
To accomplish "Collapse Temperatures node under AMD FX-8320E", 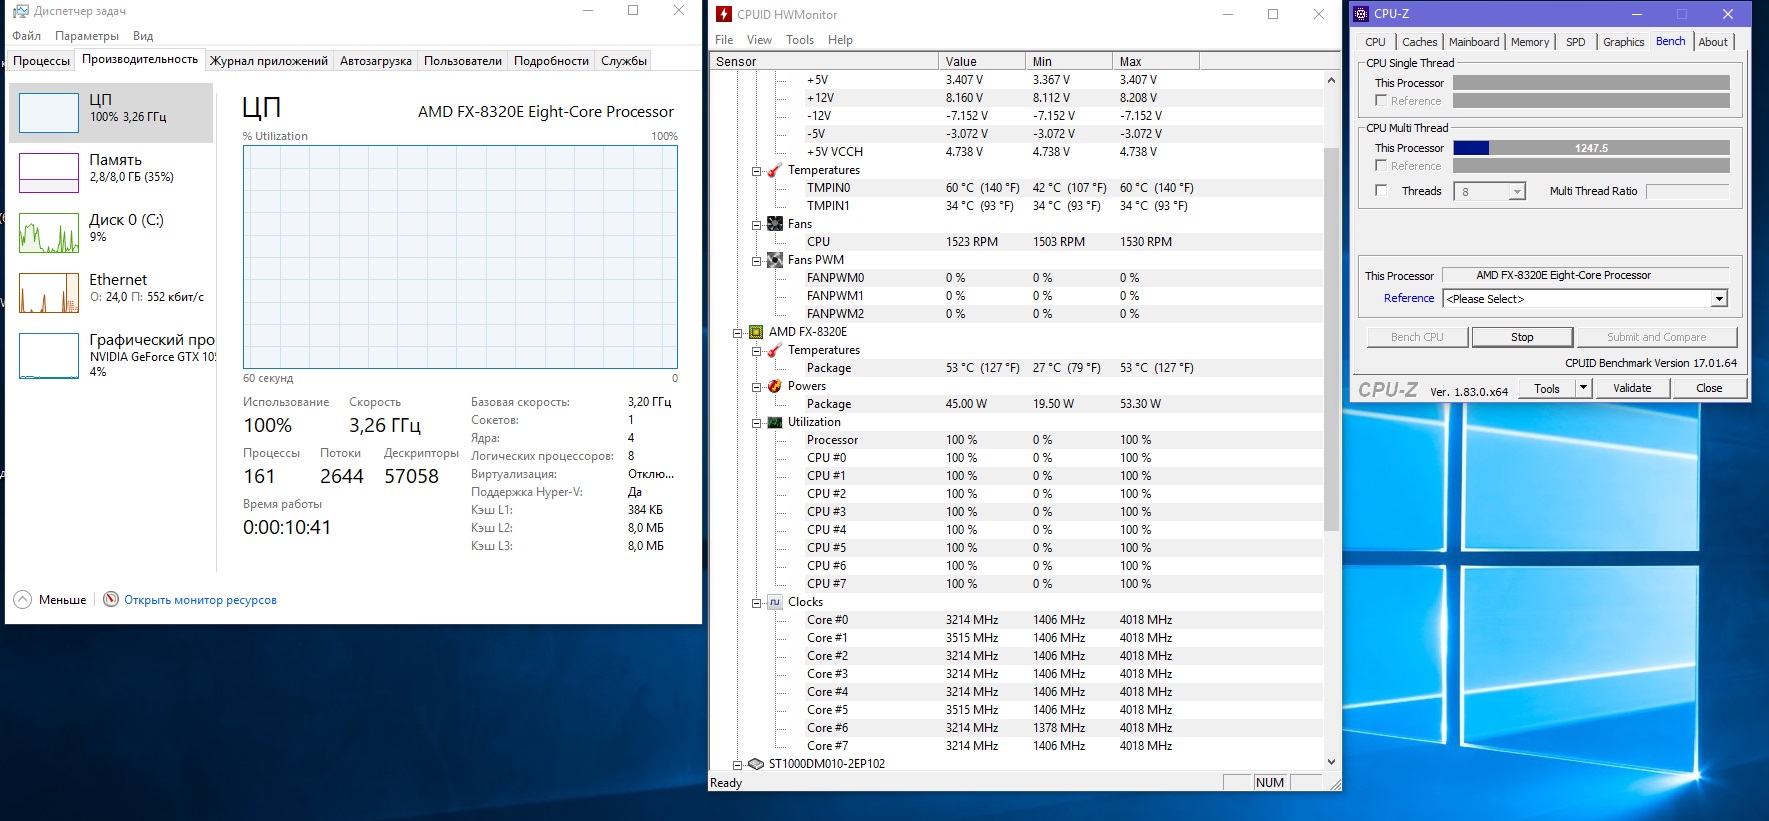I will click(757, 351).
